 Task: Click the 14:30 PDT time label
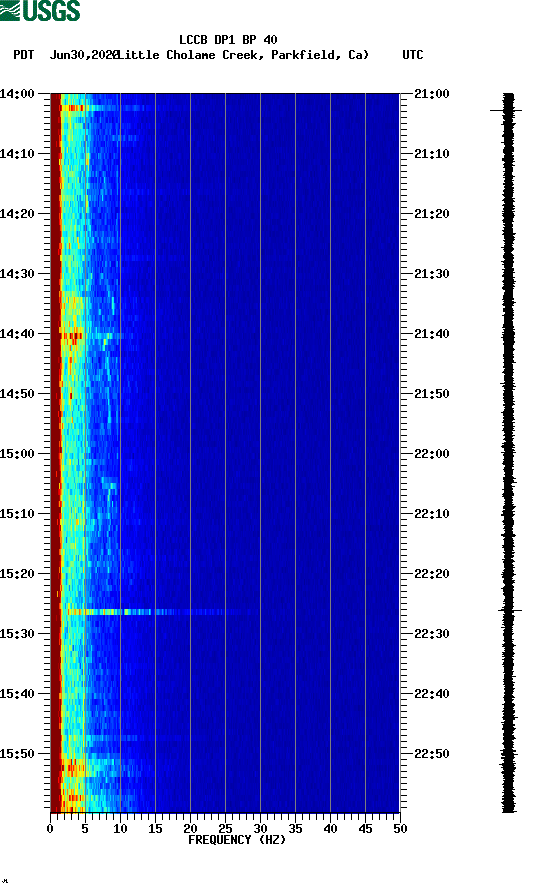point(17,274)
